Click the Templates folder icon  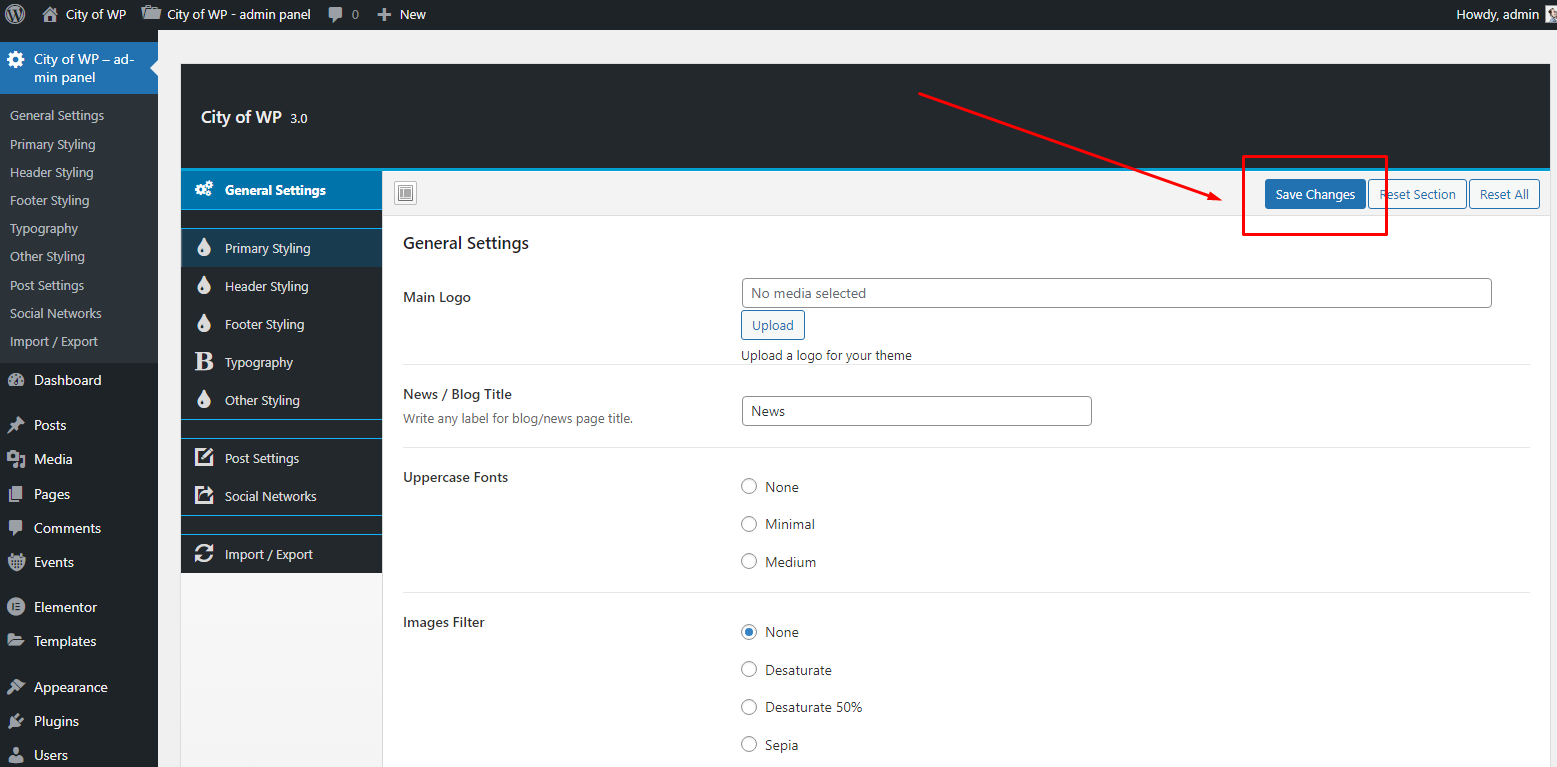(15, 641)
